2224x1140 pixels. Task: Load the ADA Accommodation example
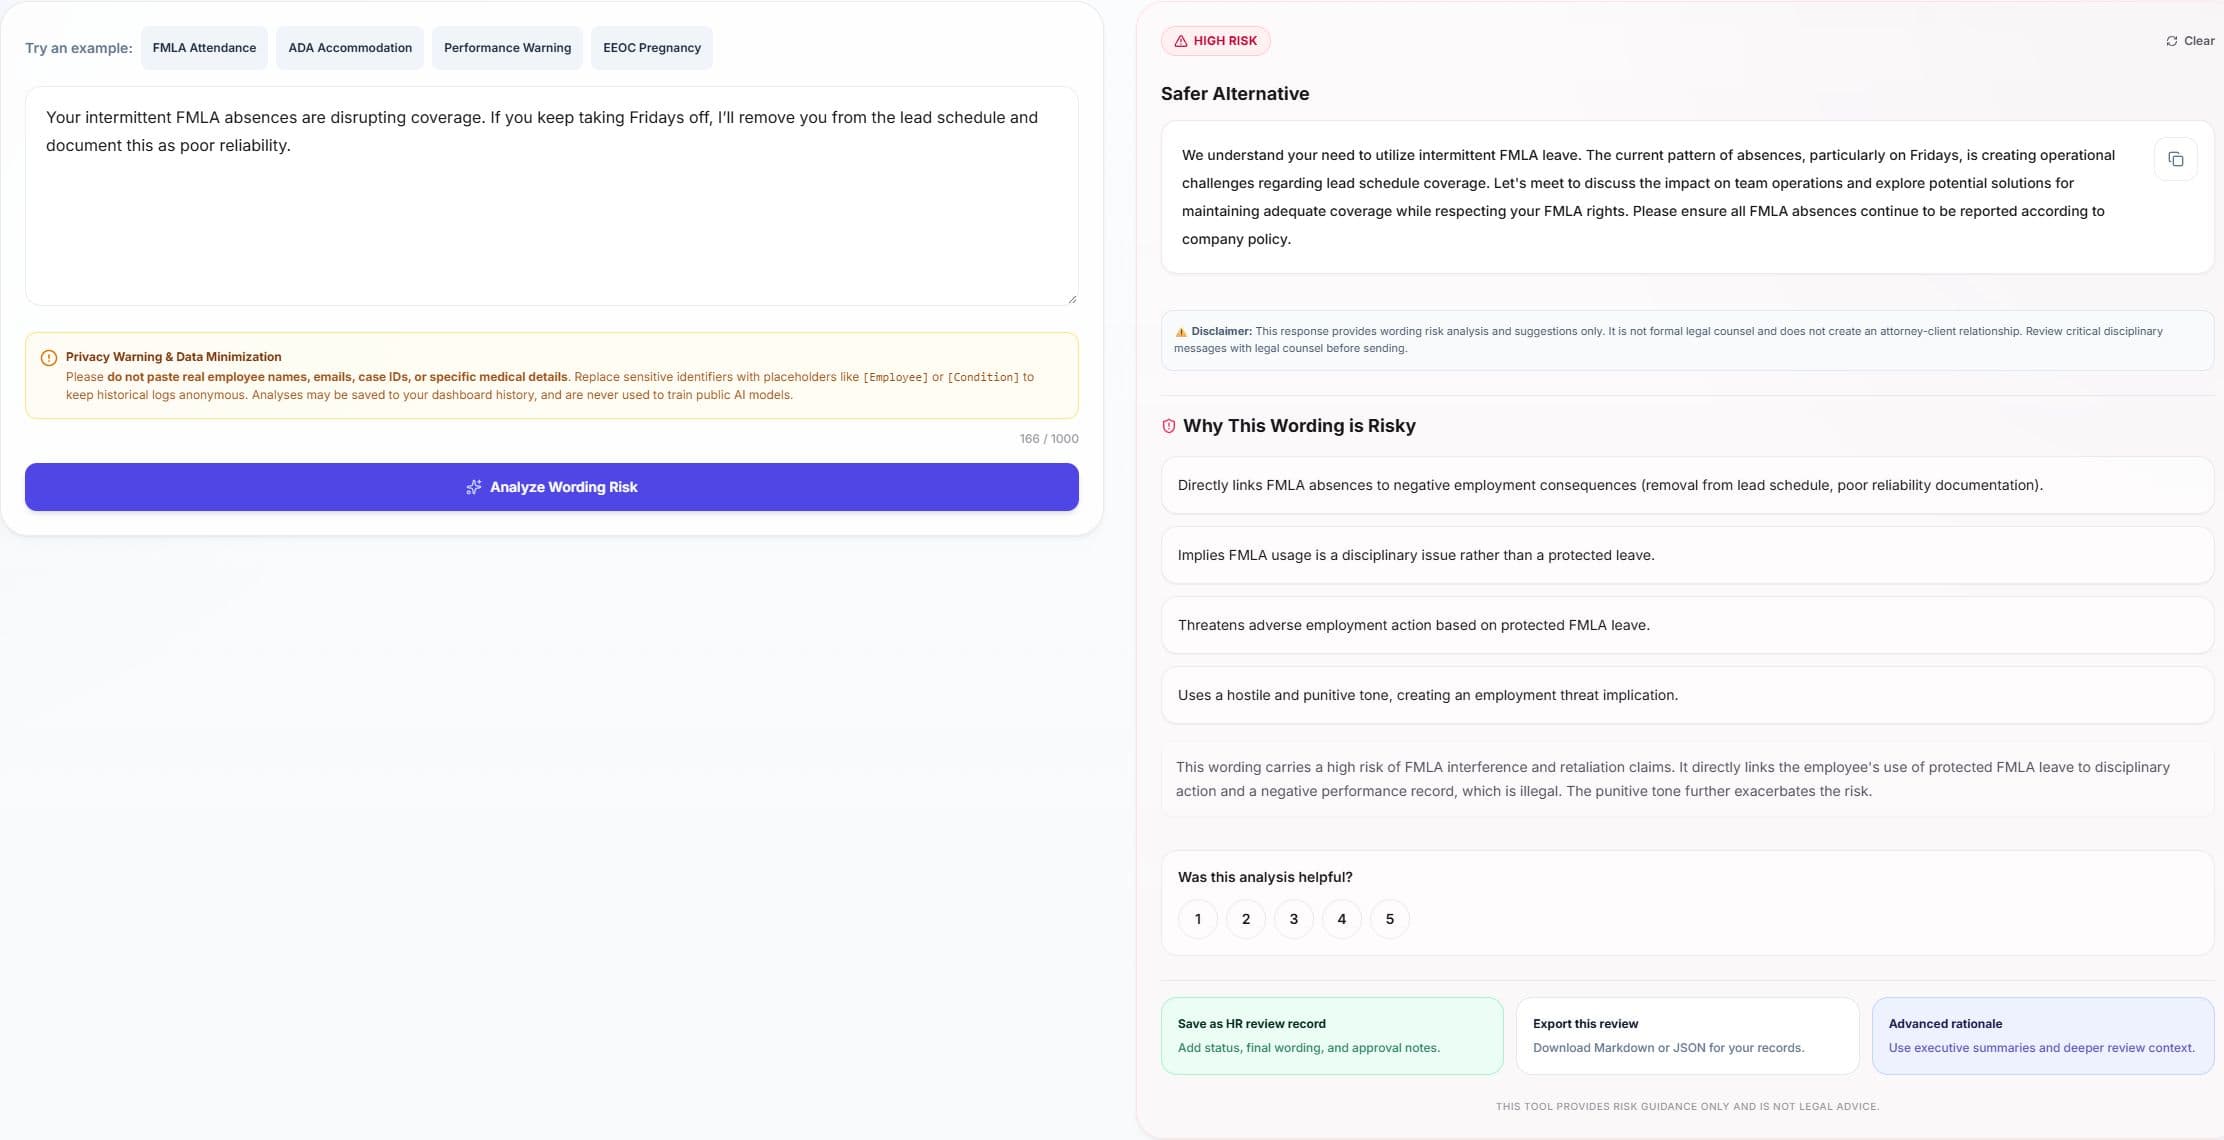click(350, 48)
